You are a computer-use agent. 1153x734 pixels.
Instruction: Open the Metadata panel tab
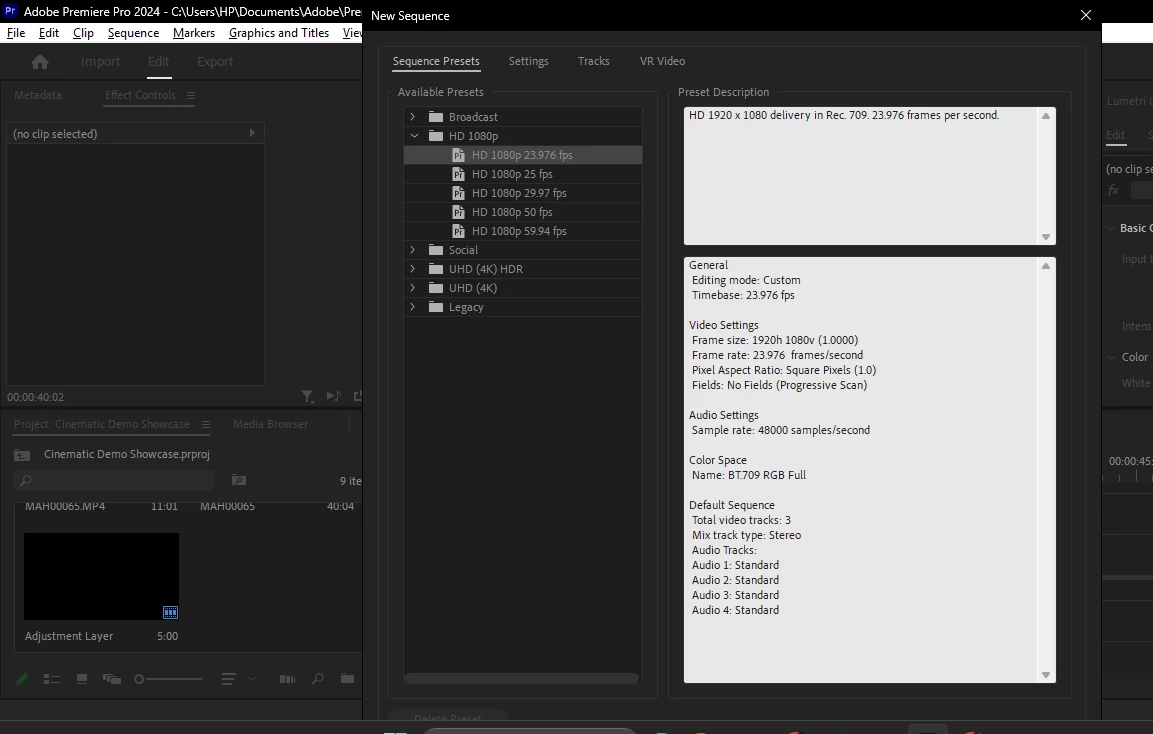(x=38, y=96)
